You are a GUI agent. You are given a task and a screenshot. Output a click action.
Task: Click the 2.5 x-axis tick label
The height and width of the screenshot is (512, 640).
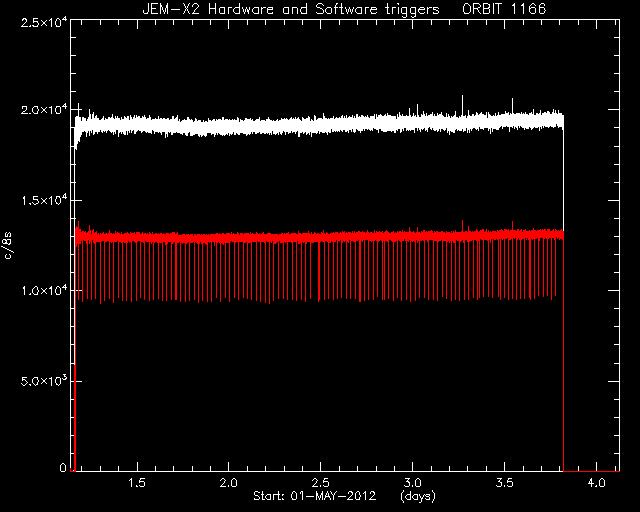(x=320, y=483)
